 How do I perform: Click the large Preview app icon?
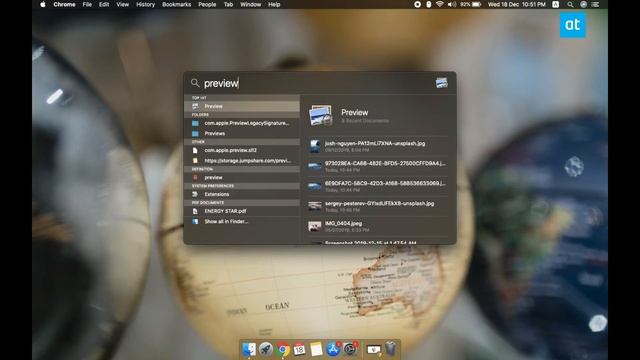320,116
